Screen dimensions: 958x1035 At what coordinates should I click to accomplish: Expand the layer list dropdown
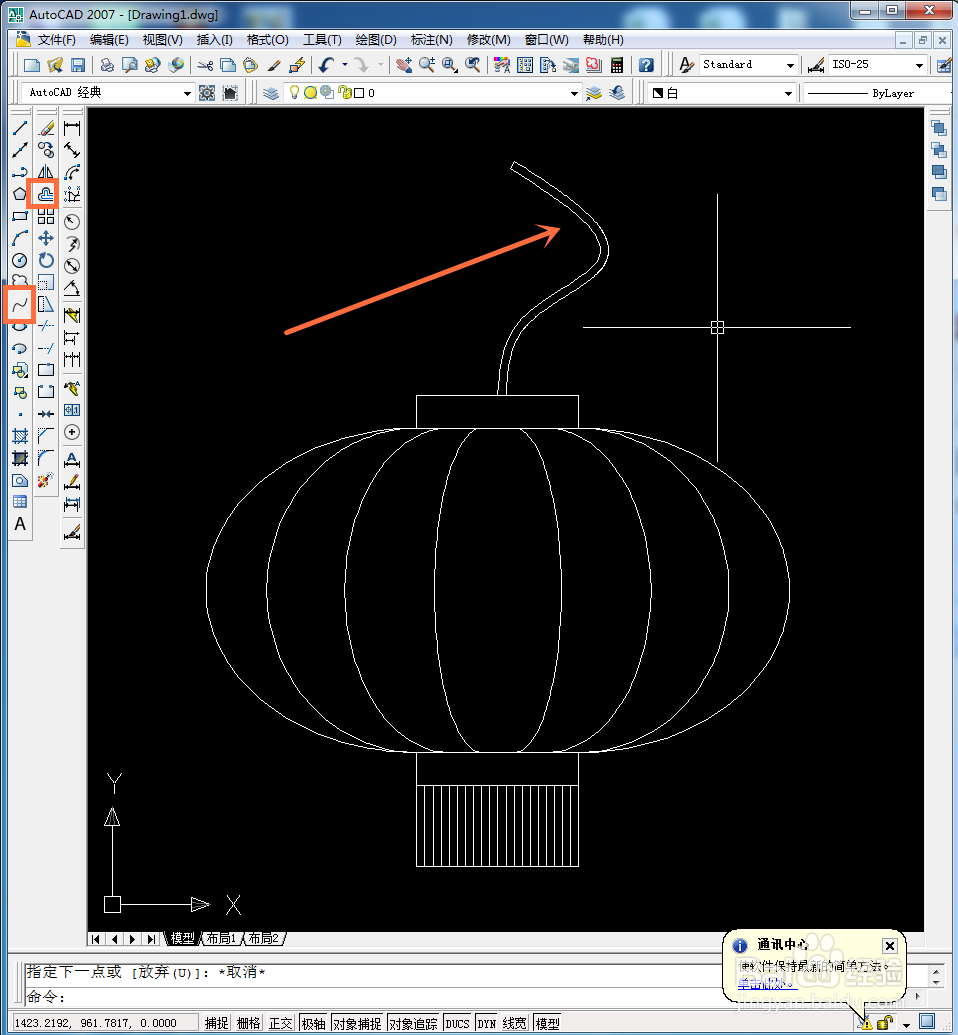point(574,94)
